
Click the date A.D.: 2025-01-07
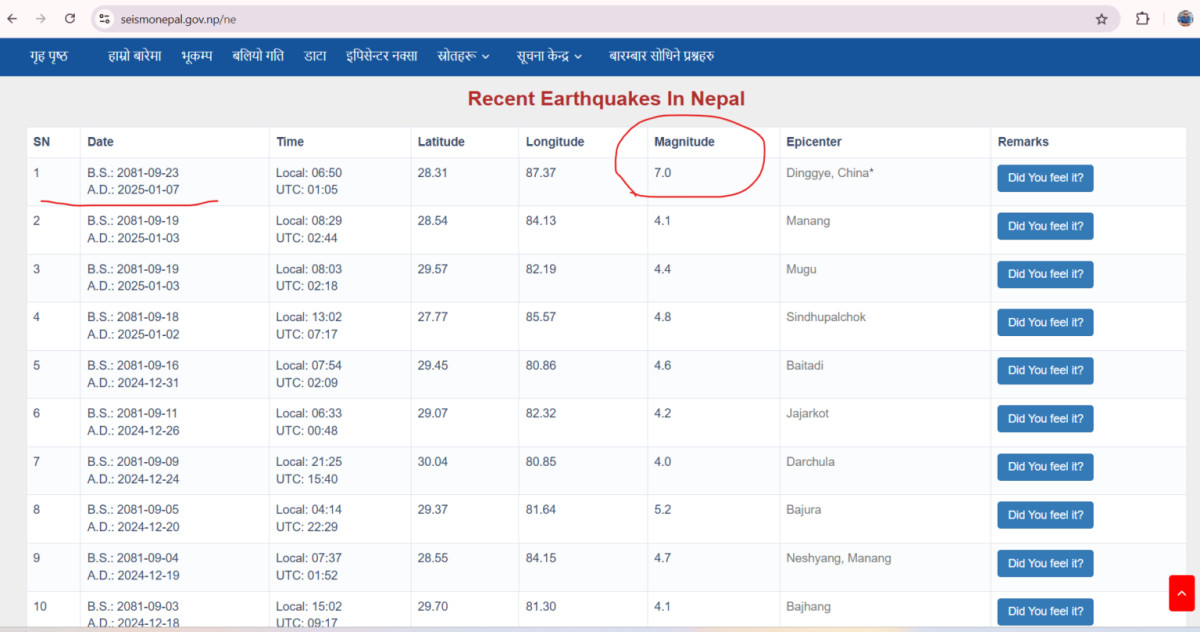pos(133,190)
